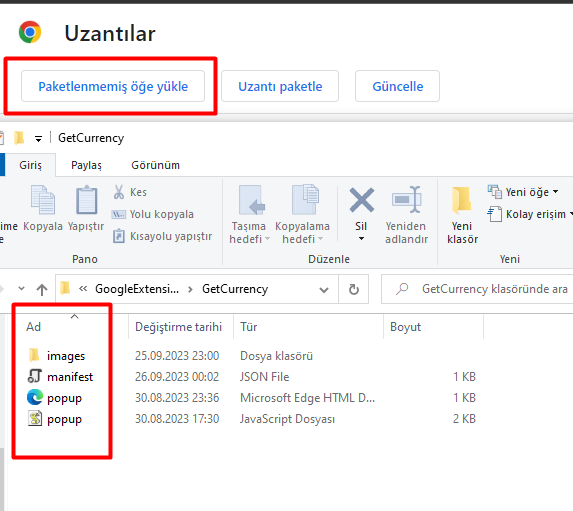The height and width of the screenshot is (511, 573).
Task: Expand the Sil dropdown arrow
Action: point(361,239)
